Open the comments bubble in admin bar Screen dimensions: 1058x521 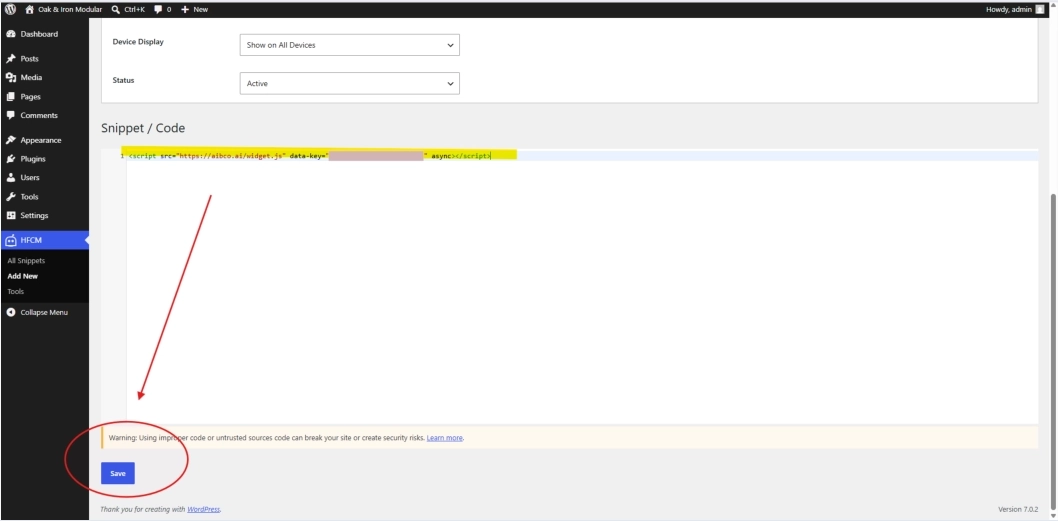(158, 9)
